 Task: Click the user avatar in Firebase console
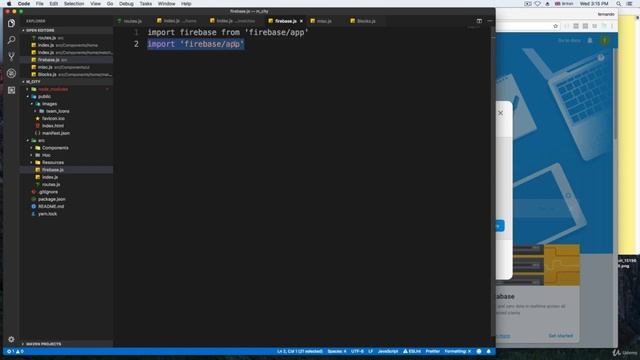point(604,40)
